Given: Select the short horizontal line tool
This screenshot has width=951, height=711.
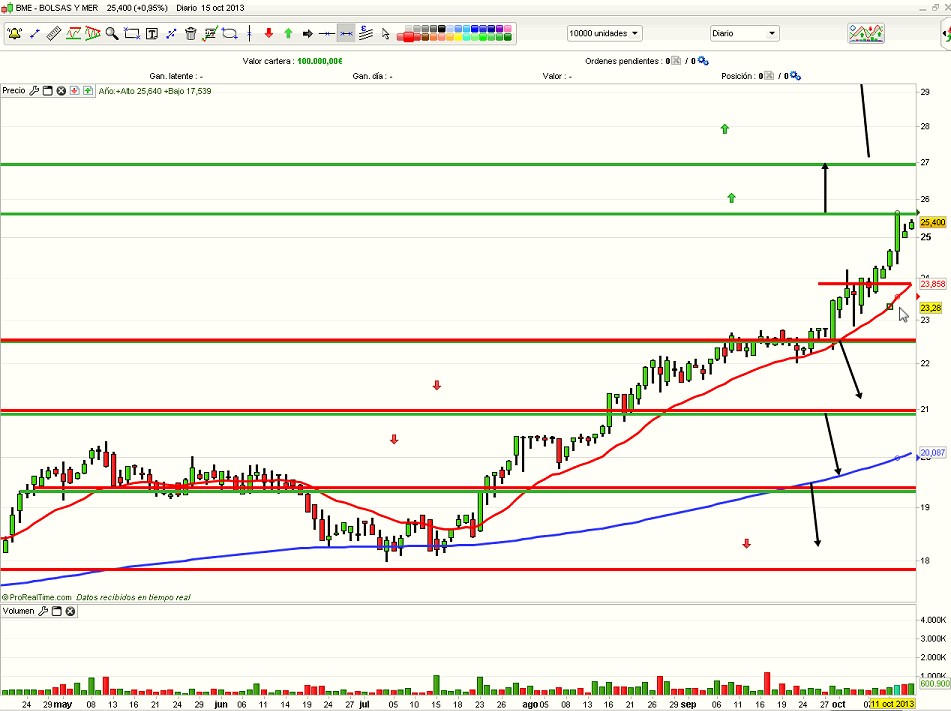Looking at the screenshot, I should [327, 33].
